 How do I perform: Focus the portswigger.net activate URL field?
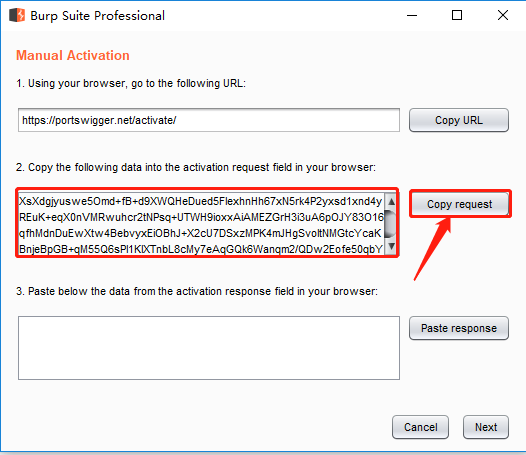pyautogui.click(x=209, y=120)
